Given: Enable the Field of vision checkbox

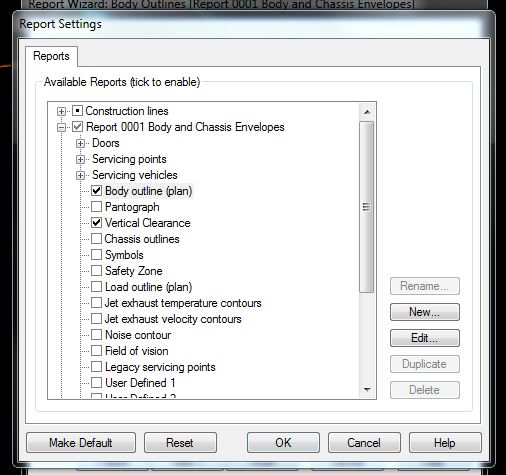Looking at the screenshot, I should point(96,351).
